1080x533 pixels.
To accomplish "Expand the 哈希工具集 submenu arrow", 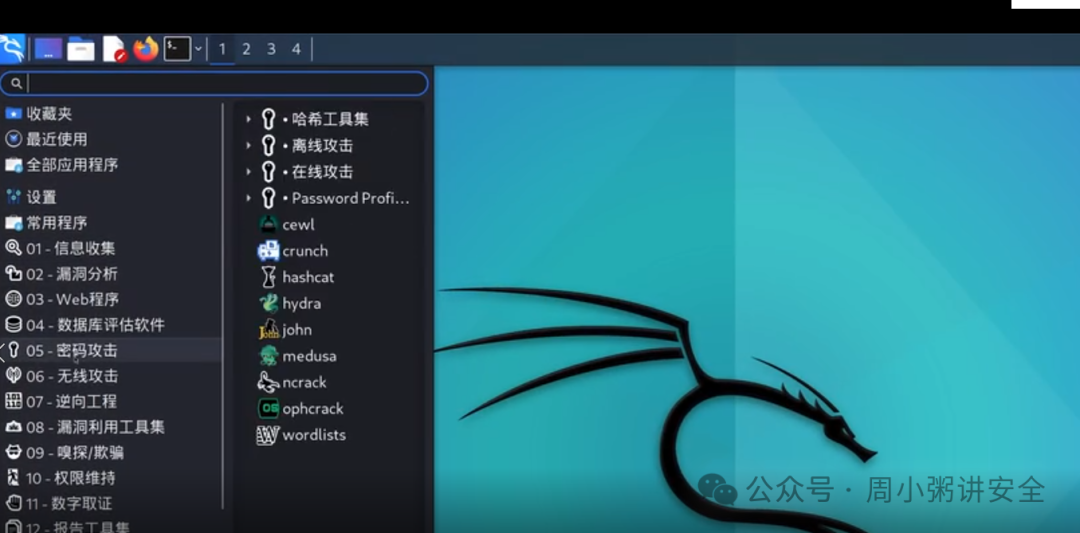I will [x=249, y=119].
